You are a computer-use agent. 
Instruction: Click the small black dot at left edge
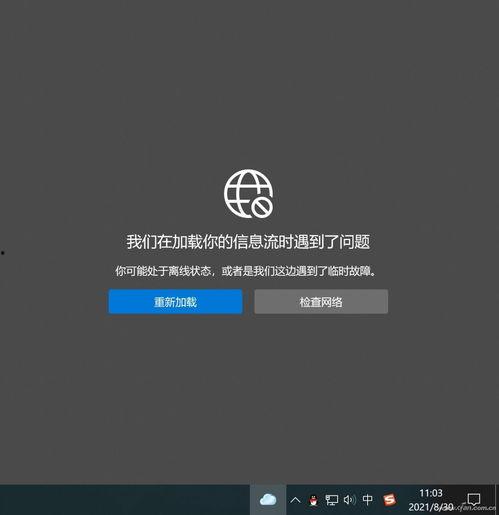(x=3, y=253)
